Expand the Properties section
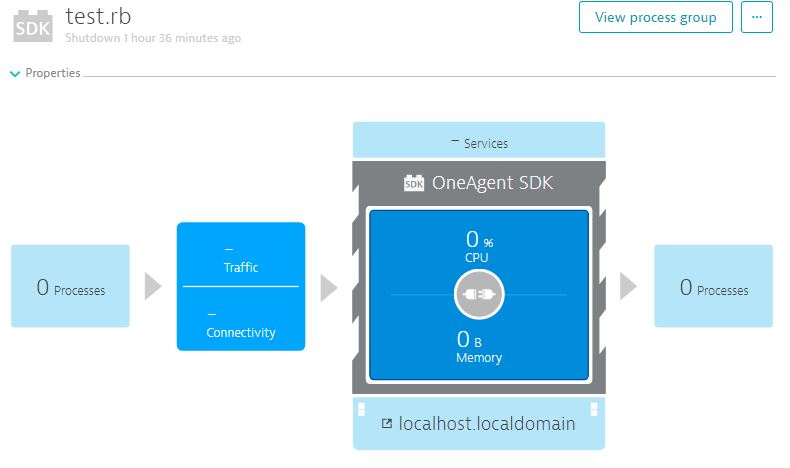Screen dimensions: 790x468 pos(46,73)
